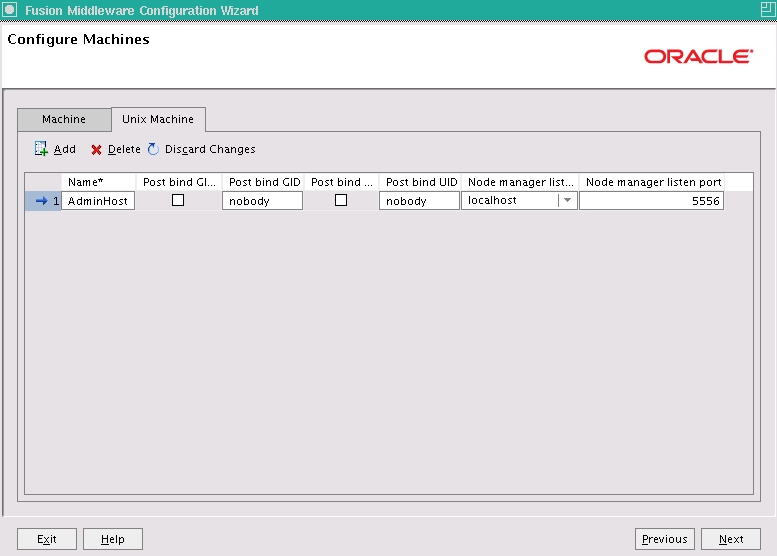Go back with the Previous button
This screenshot has height=556, width=777.
[665, 539]
